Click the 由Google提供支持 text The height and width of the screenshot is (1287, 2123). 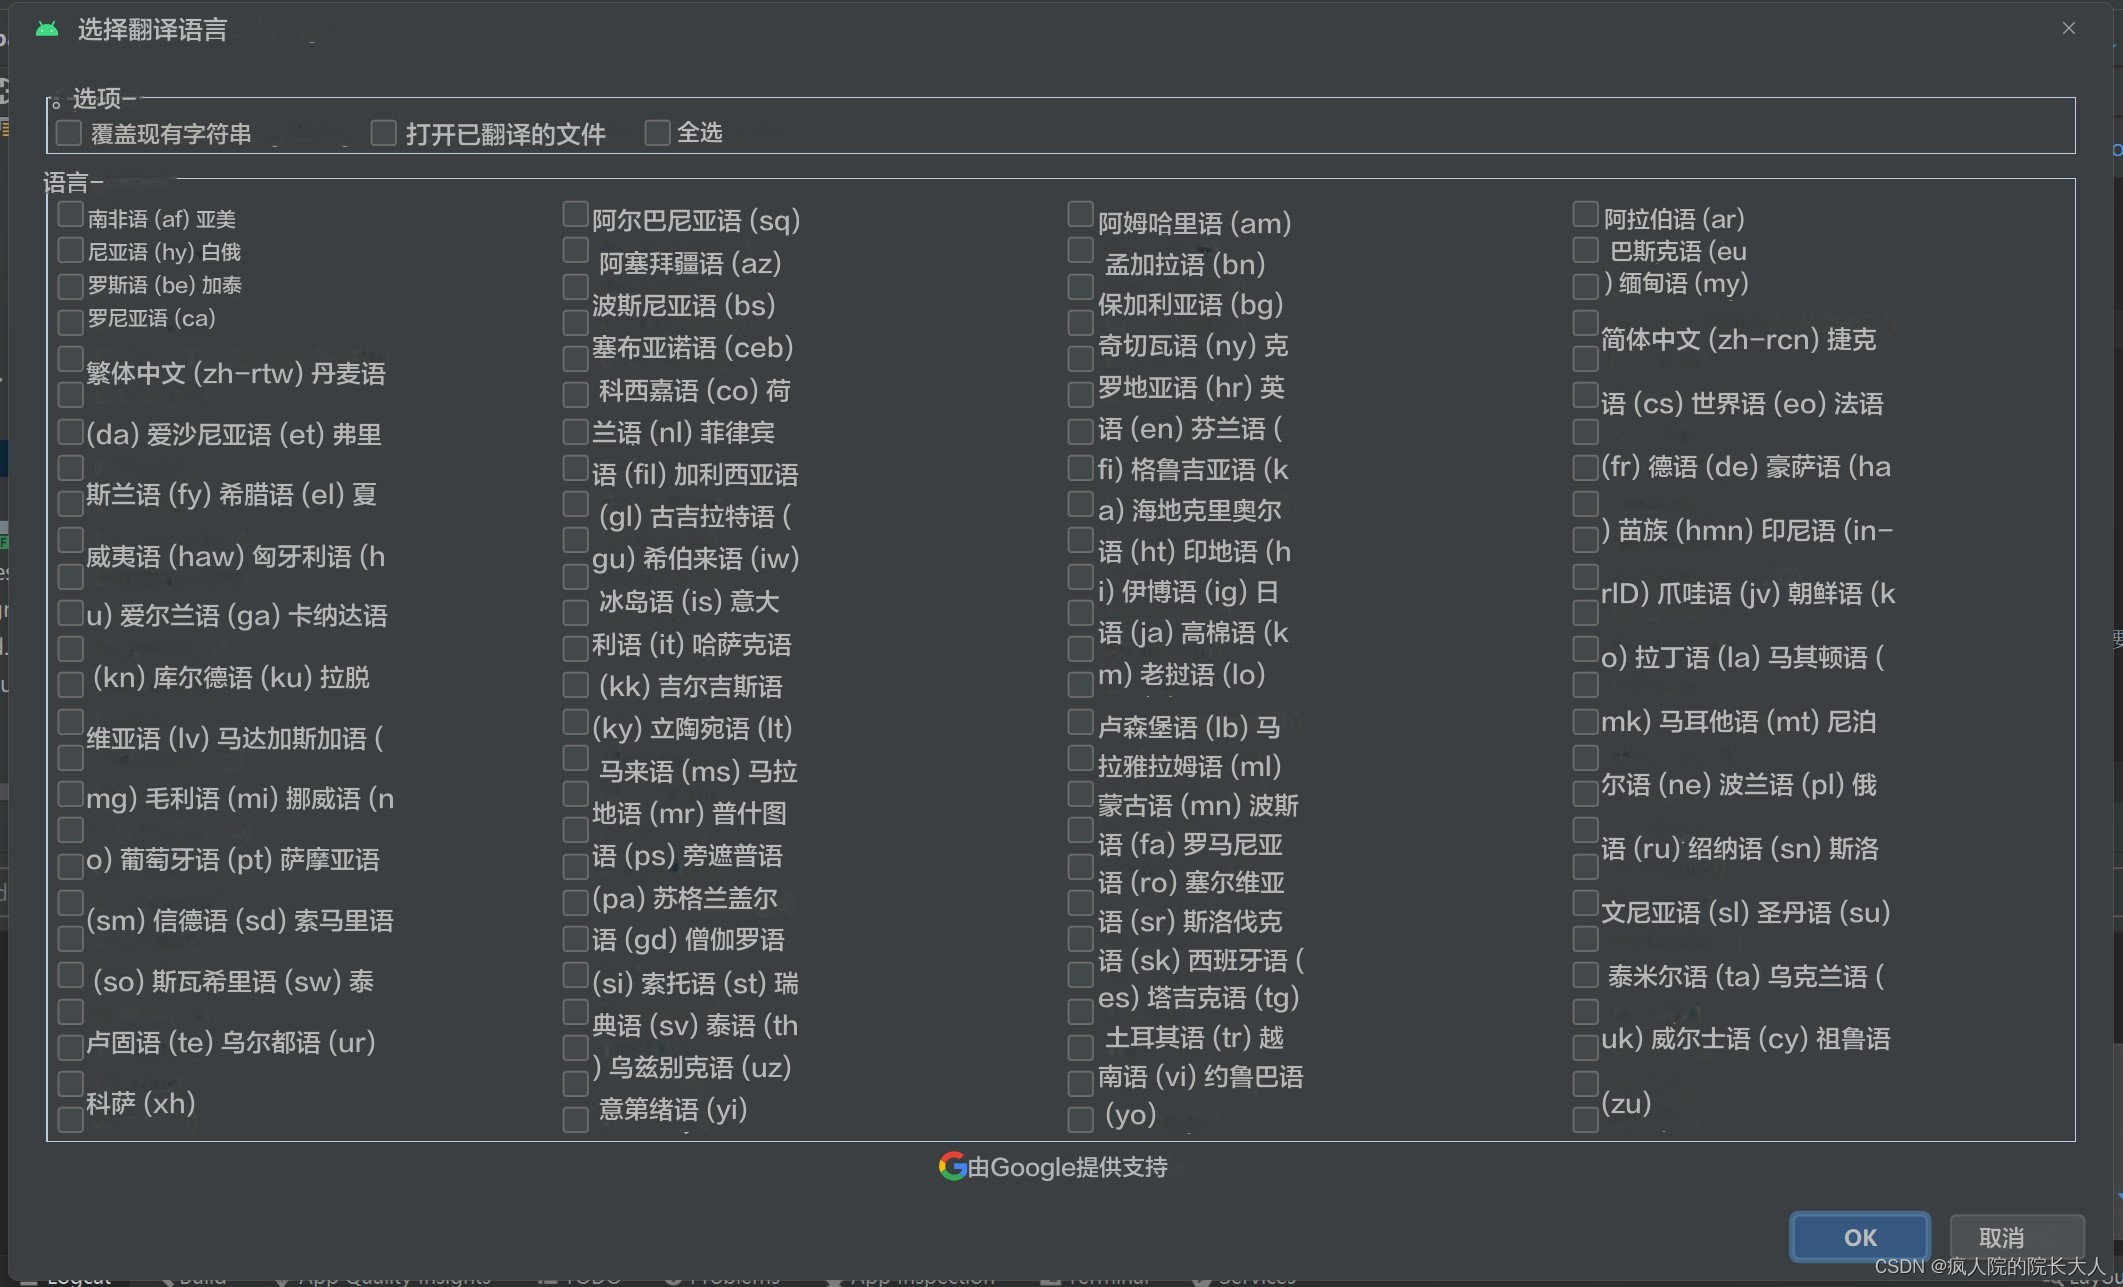click(x=1067, y=1167)
